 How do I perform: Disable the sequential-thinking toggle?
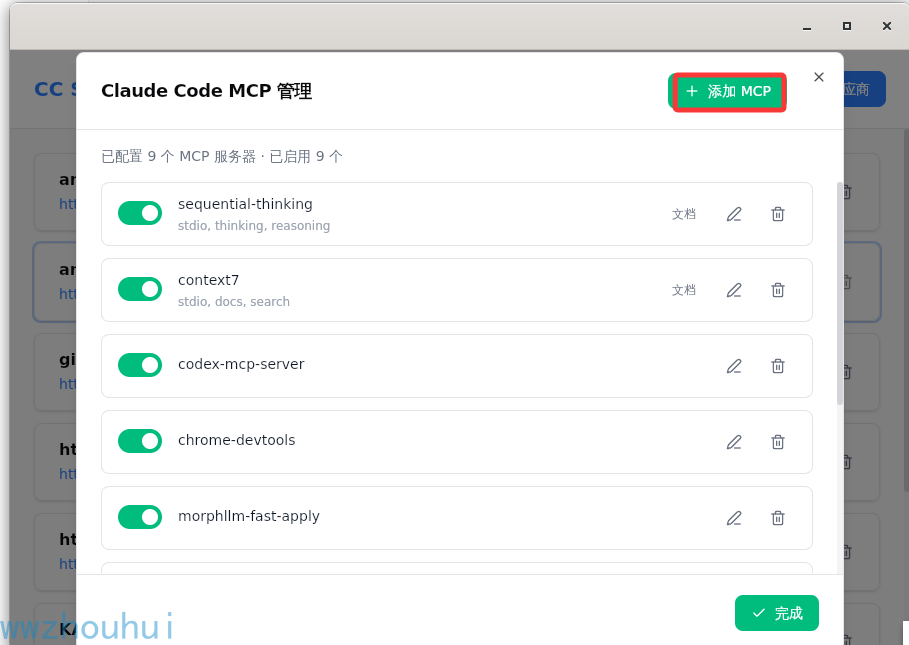140,213
